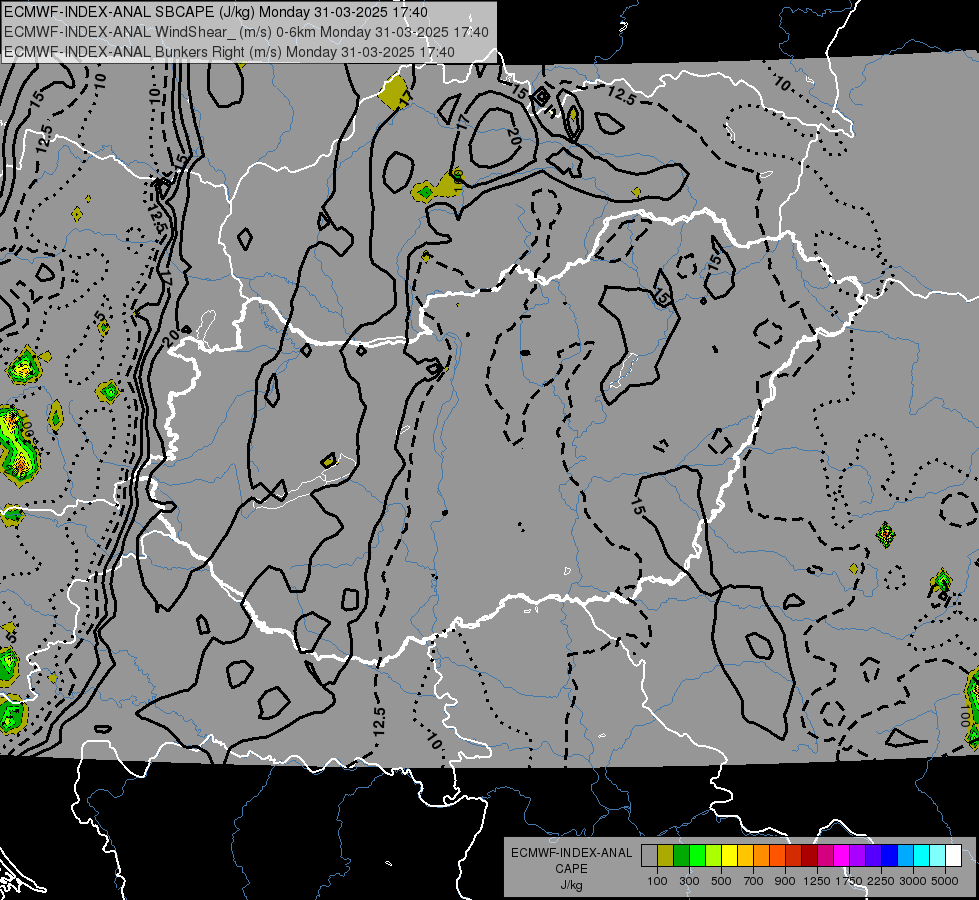
Task: Click the 3000 value on the legend scale
Action: [x=913, y=881]
